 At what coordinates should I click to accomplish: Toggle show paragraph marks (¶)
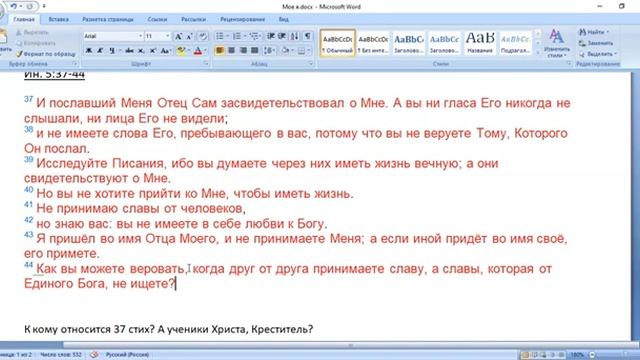[x=307, y=36]
